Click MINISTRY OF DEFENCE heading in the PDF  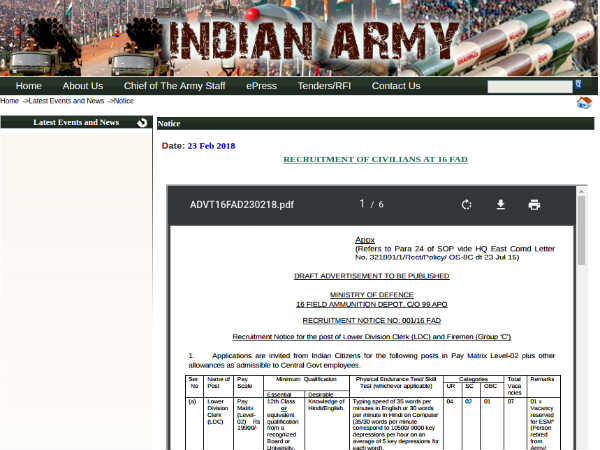coord(372,295)
